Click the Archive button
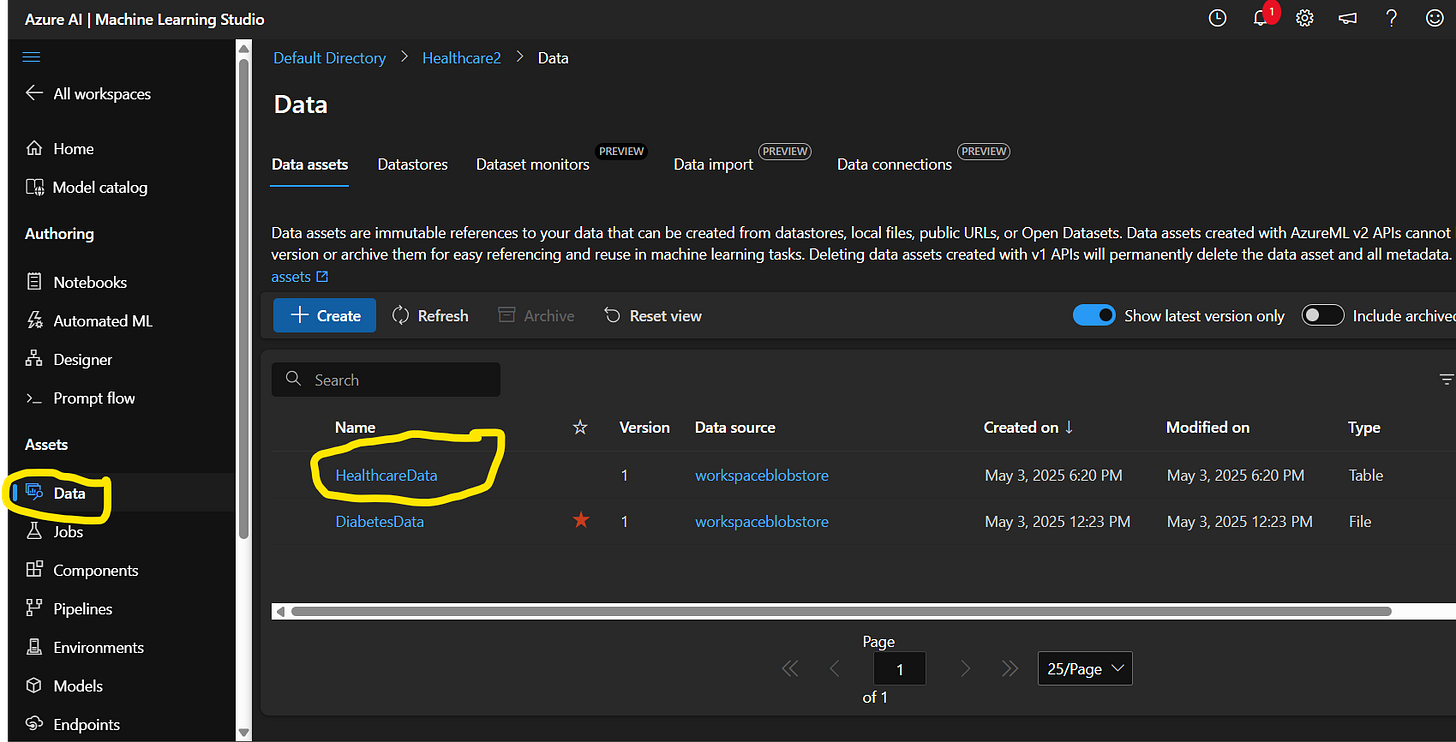This screenshot has height=742, width=1456. point(536,315)
